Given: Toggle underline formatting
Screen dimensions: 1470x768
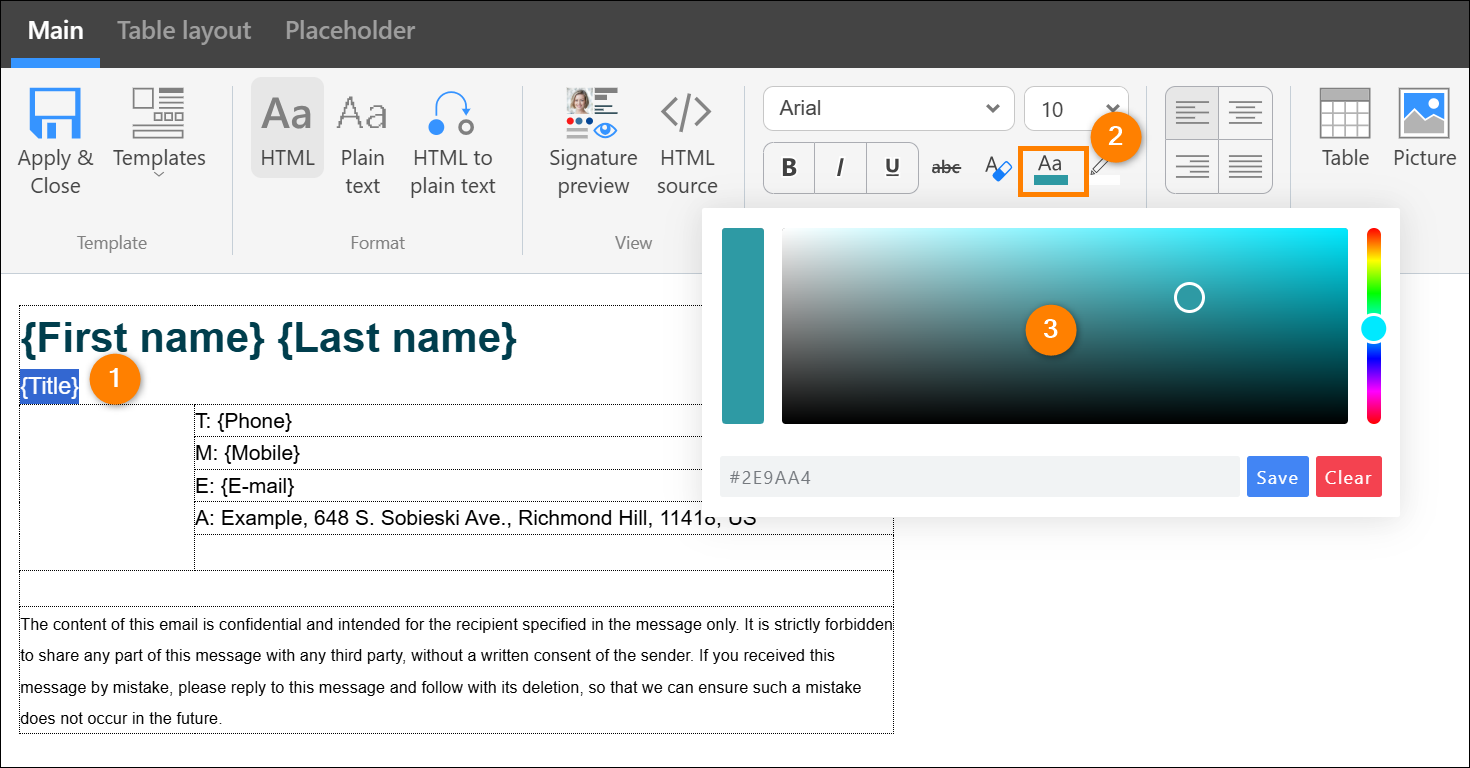Looking at the screenshot, I should point(892,167).
